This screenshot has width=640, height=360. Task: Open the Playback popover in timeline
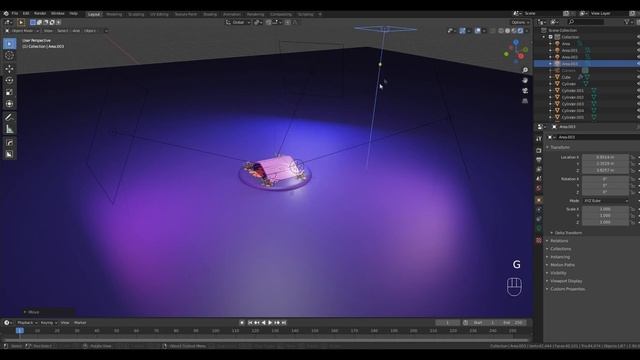tap(27, 322)
